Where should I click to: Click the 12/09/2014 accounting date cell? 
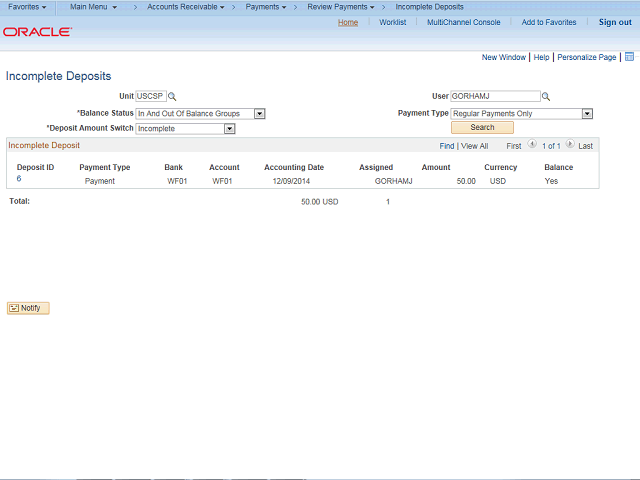coord(291,181)
